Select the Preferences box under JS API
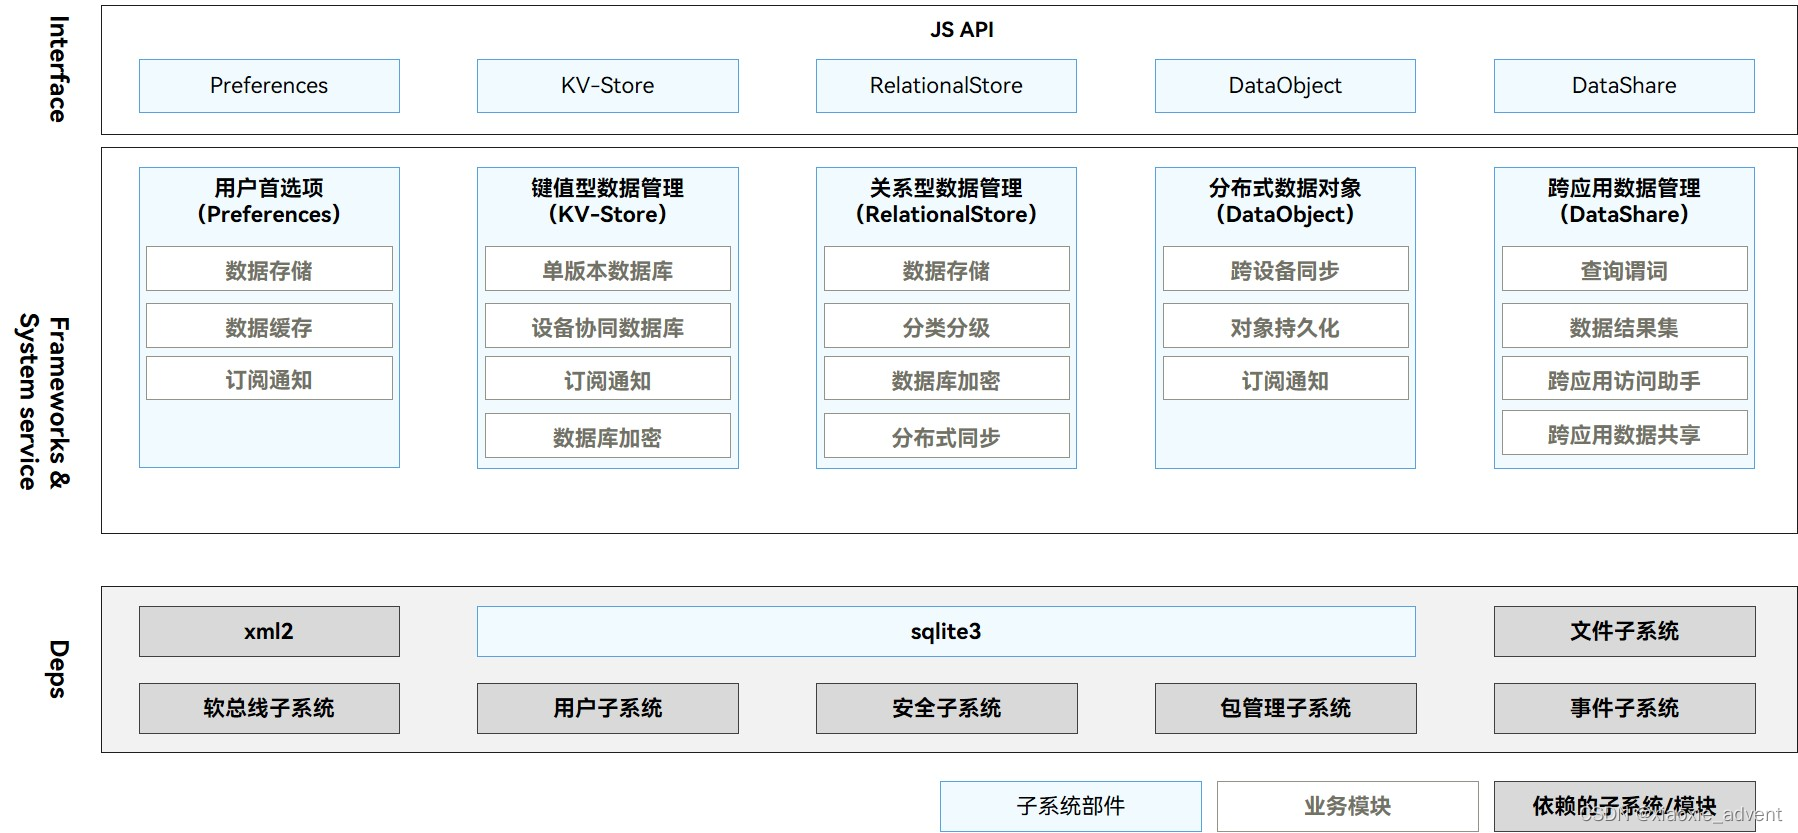Viewport: 1798px width, 833px height. [269, 86]
